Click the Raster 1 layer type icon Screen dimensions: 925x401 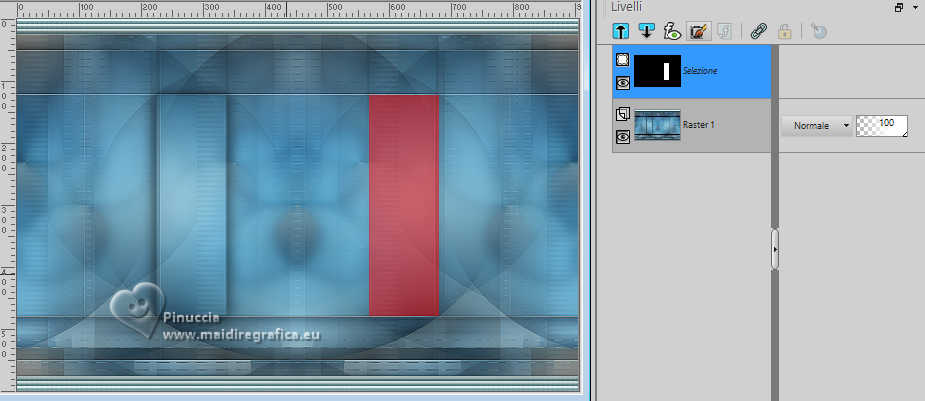click(622, 114)
